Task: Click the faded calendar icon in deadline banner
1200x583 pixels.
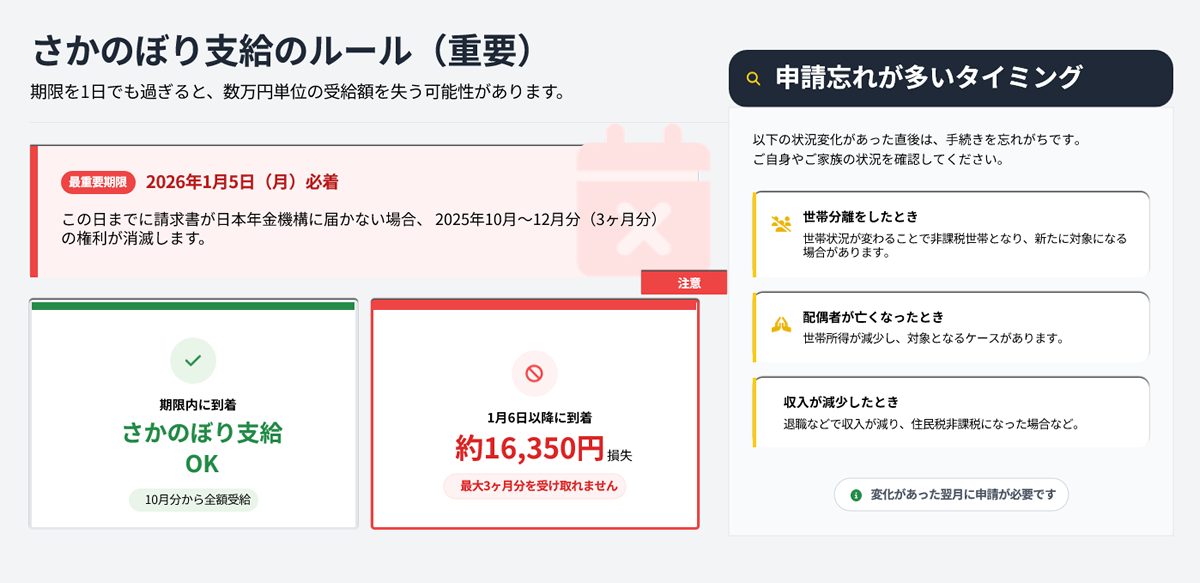Action: [643, 205]
